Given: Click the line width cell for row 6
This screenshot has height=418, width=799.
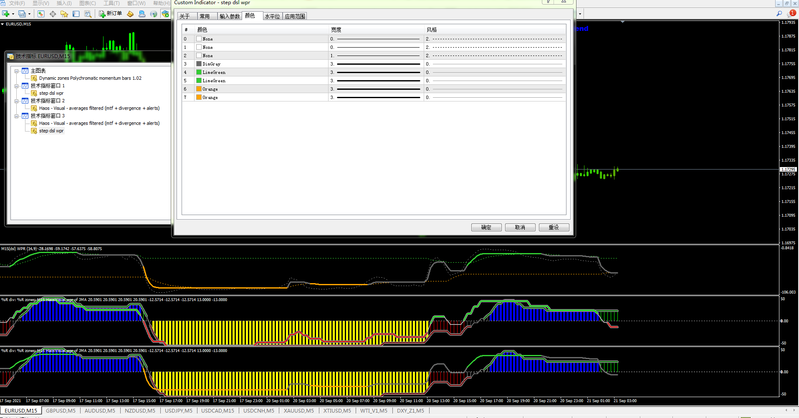Looking at the screenshot, I should (376, 89).
